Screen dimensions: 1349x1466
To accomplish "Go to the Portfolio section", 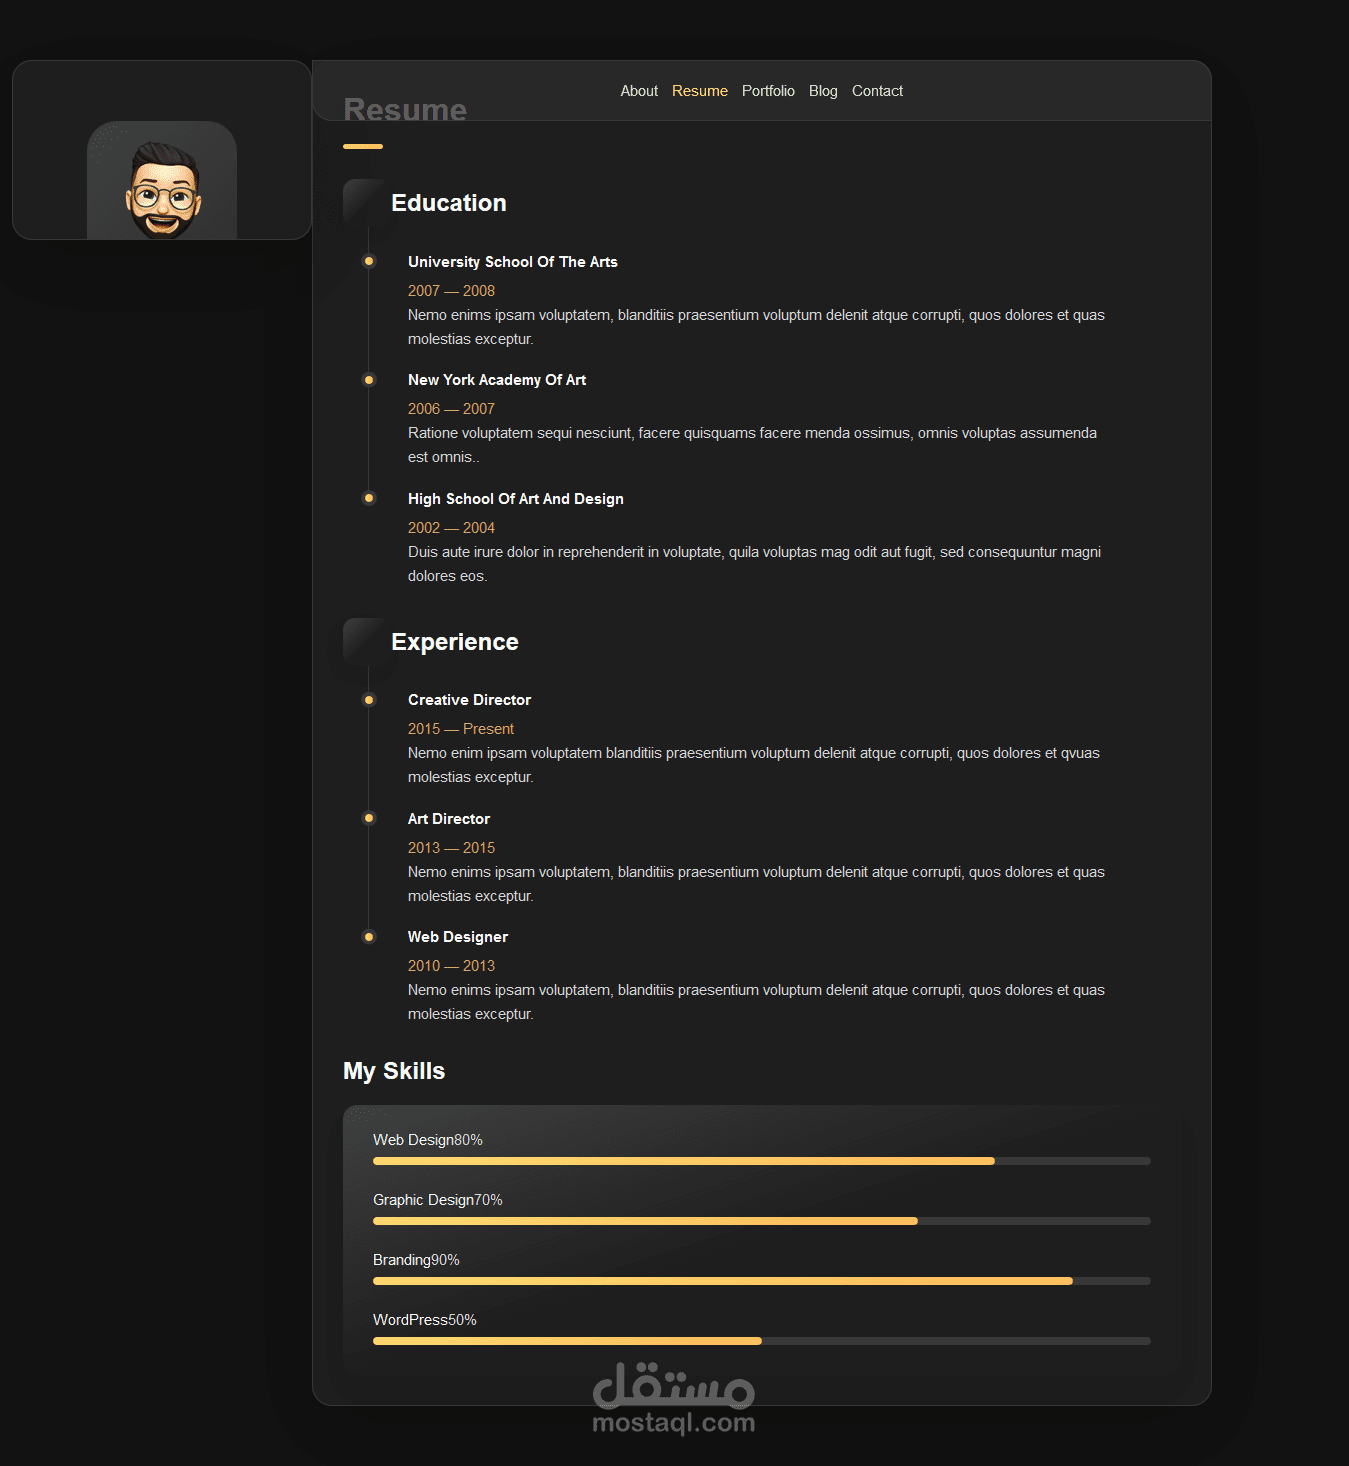I will point(768,91).
